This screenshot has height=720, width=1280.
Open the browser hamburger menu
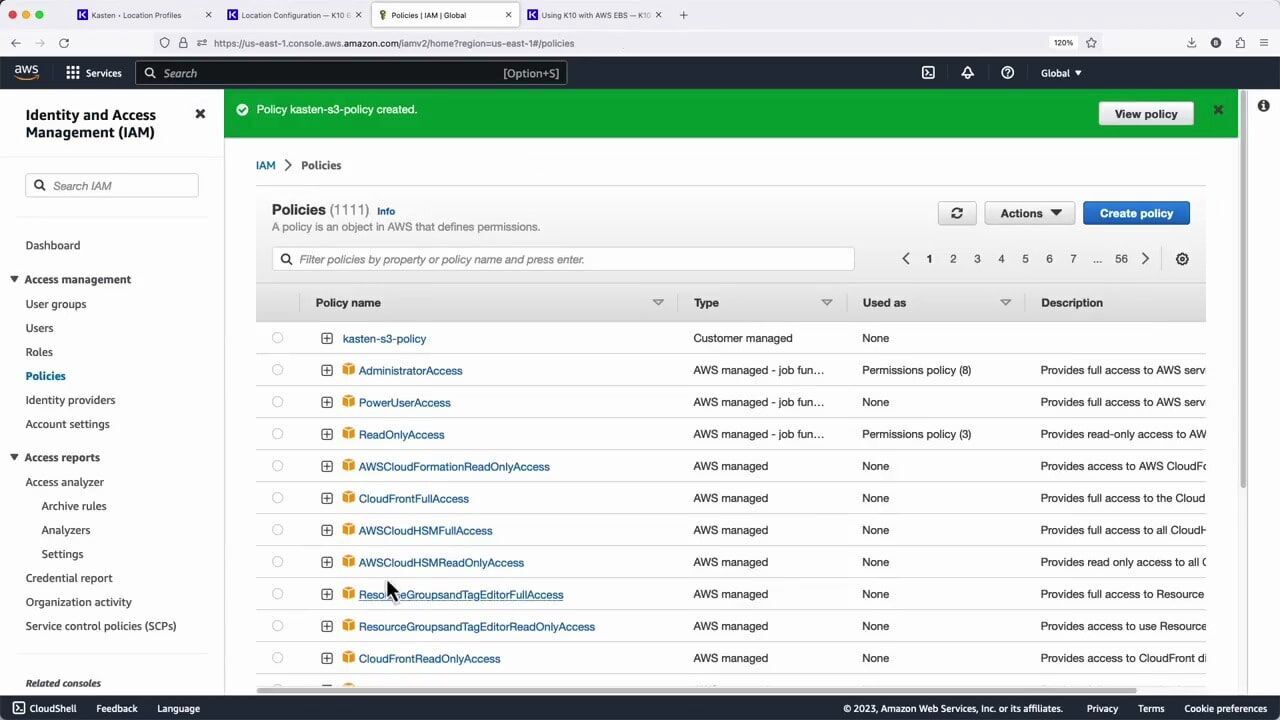(1264, 43)
